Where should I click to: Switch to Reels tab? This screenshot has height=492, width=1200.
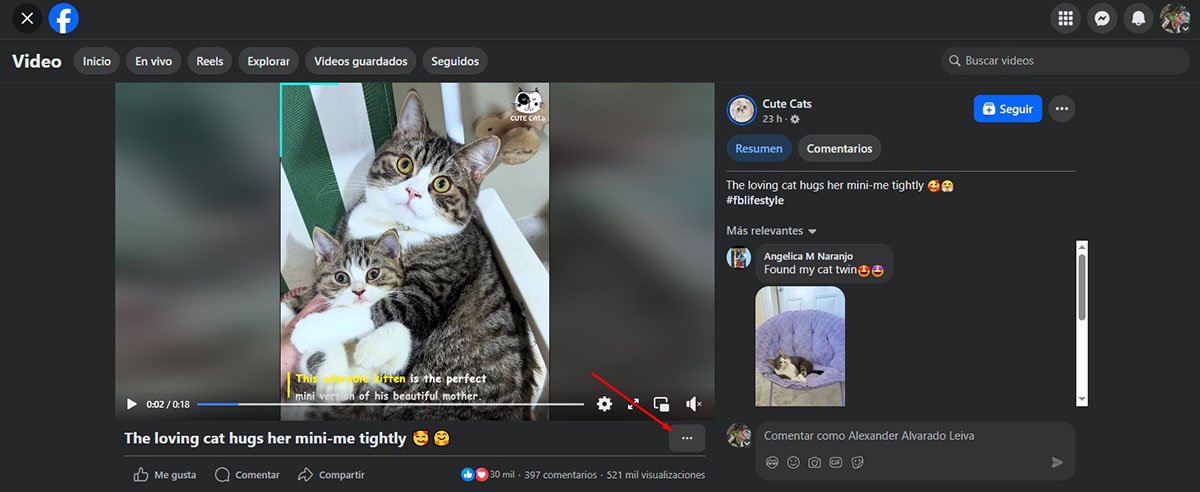click(x=210, y=61)
